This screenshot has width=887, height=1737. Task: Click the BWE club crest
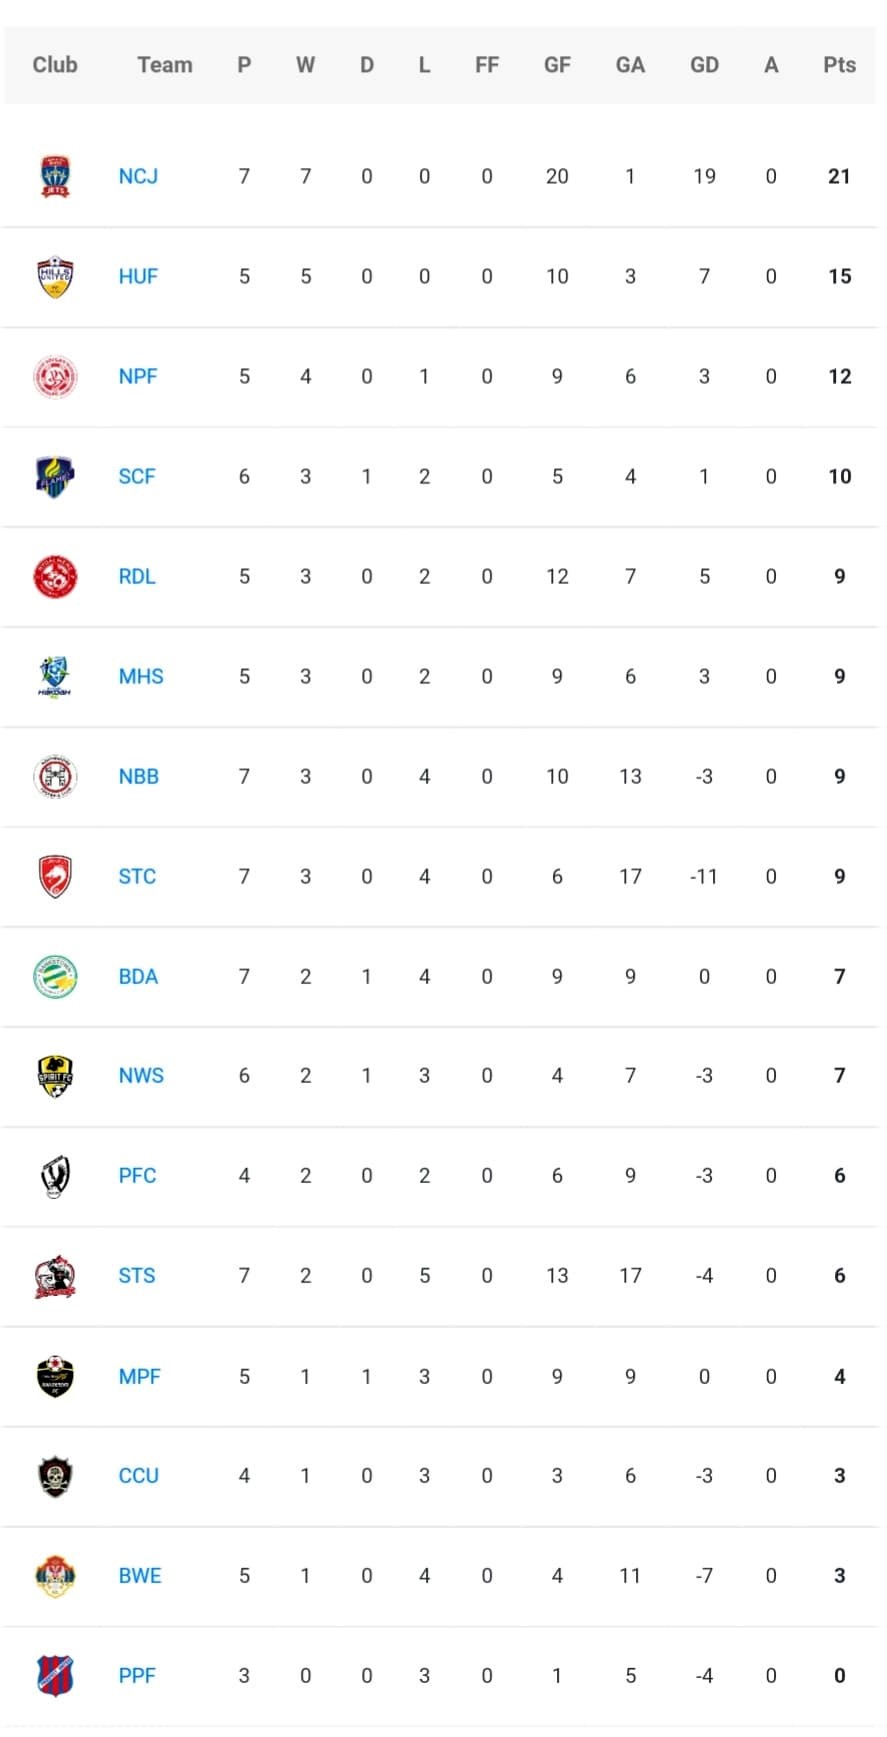[x=55, y=1576]
